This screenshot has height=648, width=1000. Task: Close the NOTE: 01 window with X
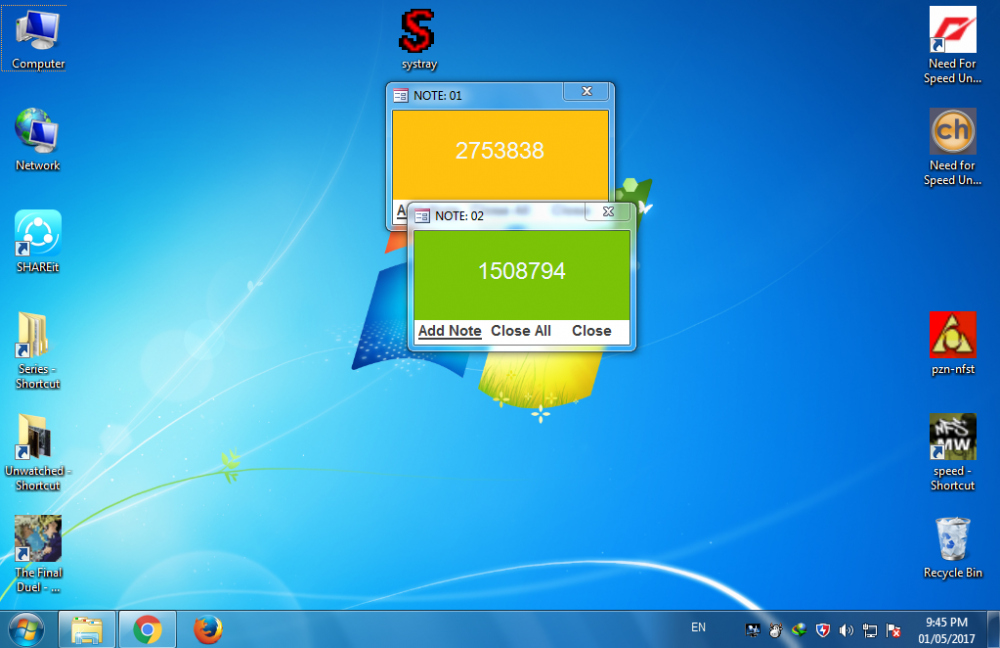587,91
